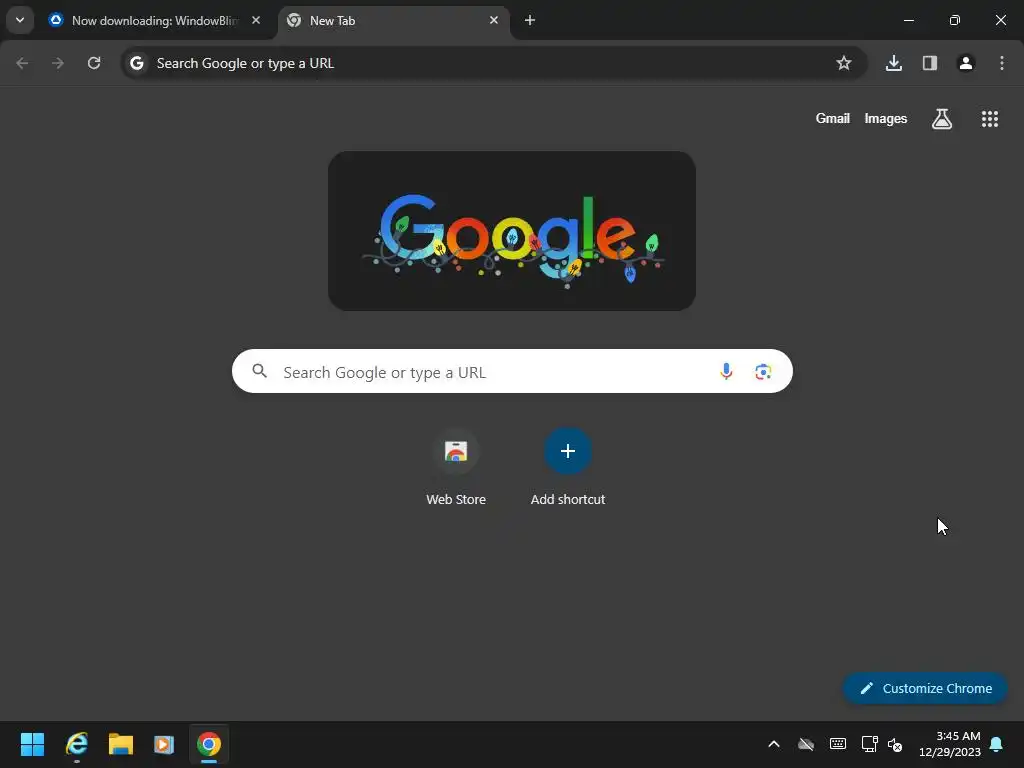Go back using the back arrow
This screenshot has height=768, width=1024.
[x=22, y=63]
